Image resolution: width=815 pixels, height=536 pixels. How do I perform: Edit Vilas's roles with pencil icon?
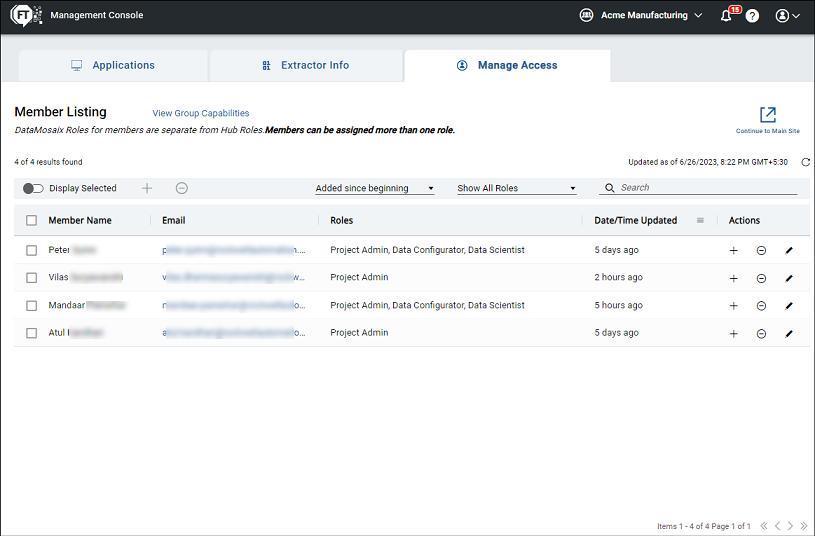(x=789, y=278)
